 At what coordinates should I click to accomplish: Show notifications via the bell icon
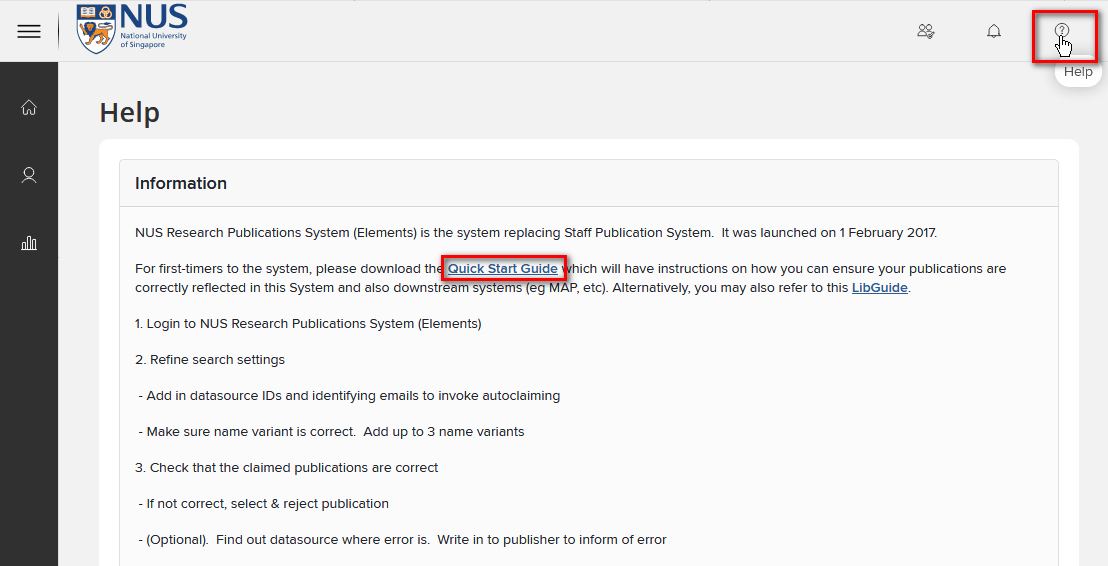(994, 31)
